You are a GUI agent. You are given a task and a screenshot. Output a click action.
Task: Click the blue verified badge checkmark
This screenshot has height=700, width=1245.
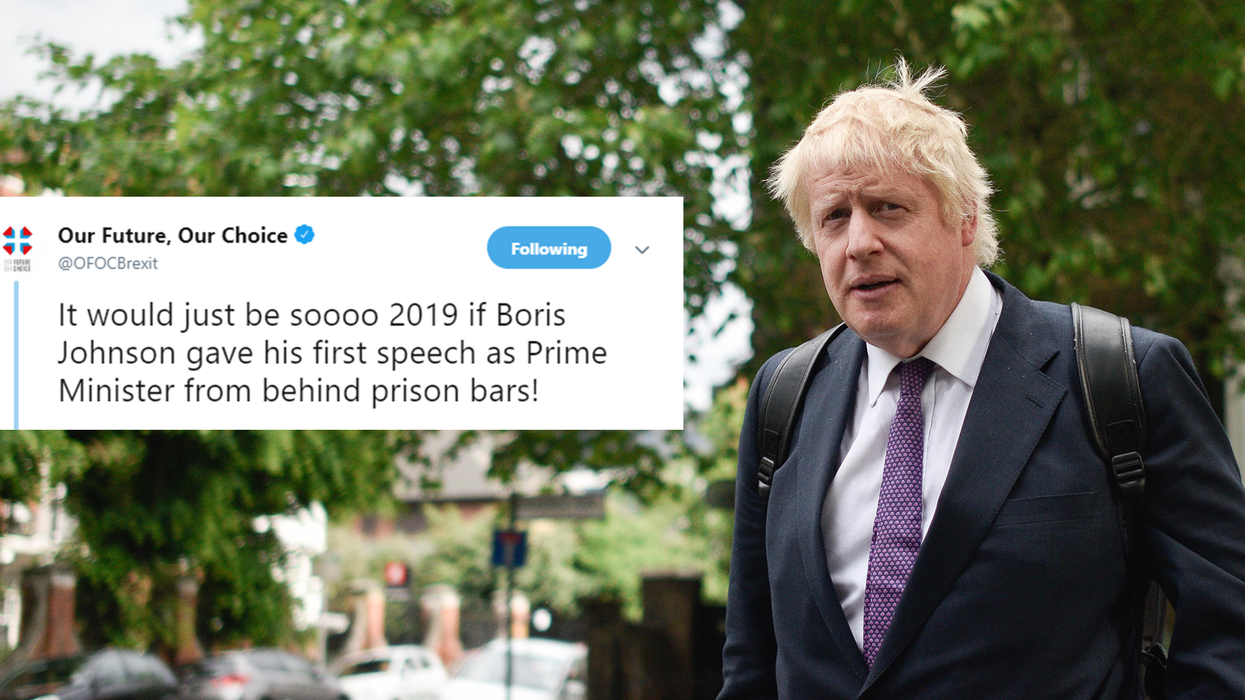(304, 235)
